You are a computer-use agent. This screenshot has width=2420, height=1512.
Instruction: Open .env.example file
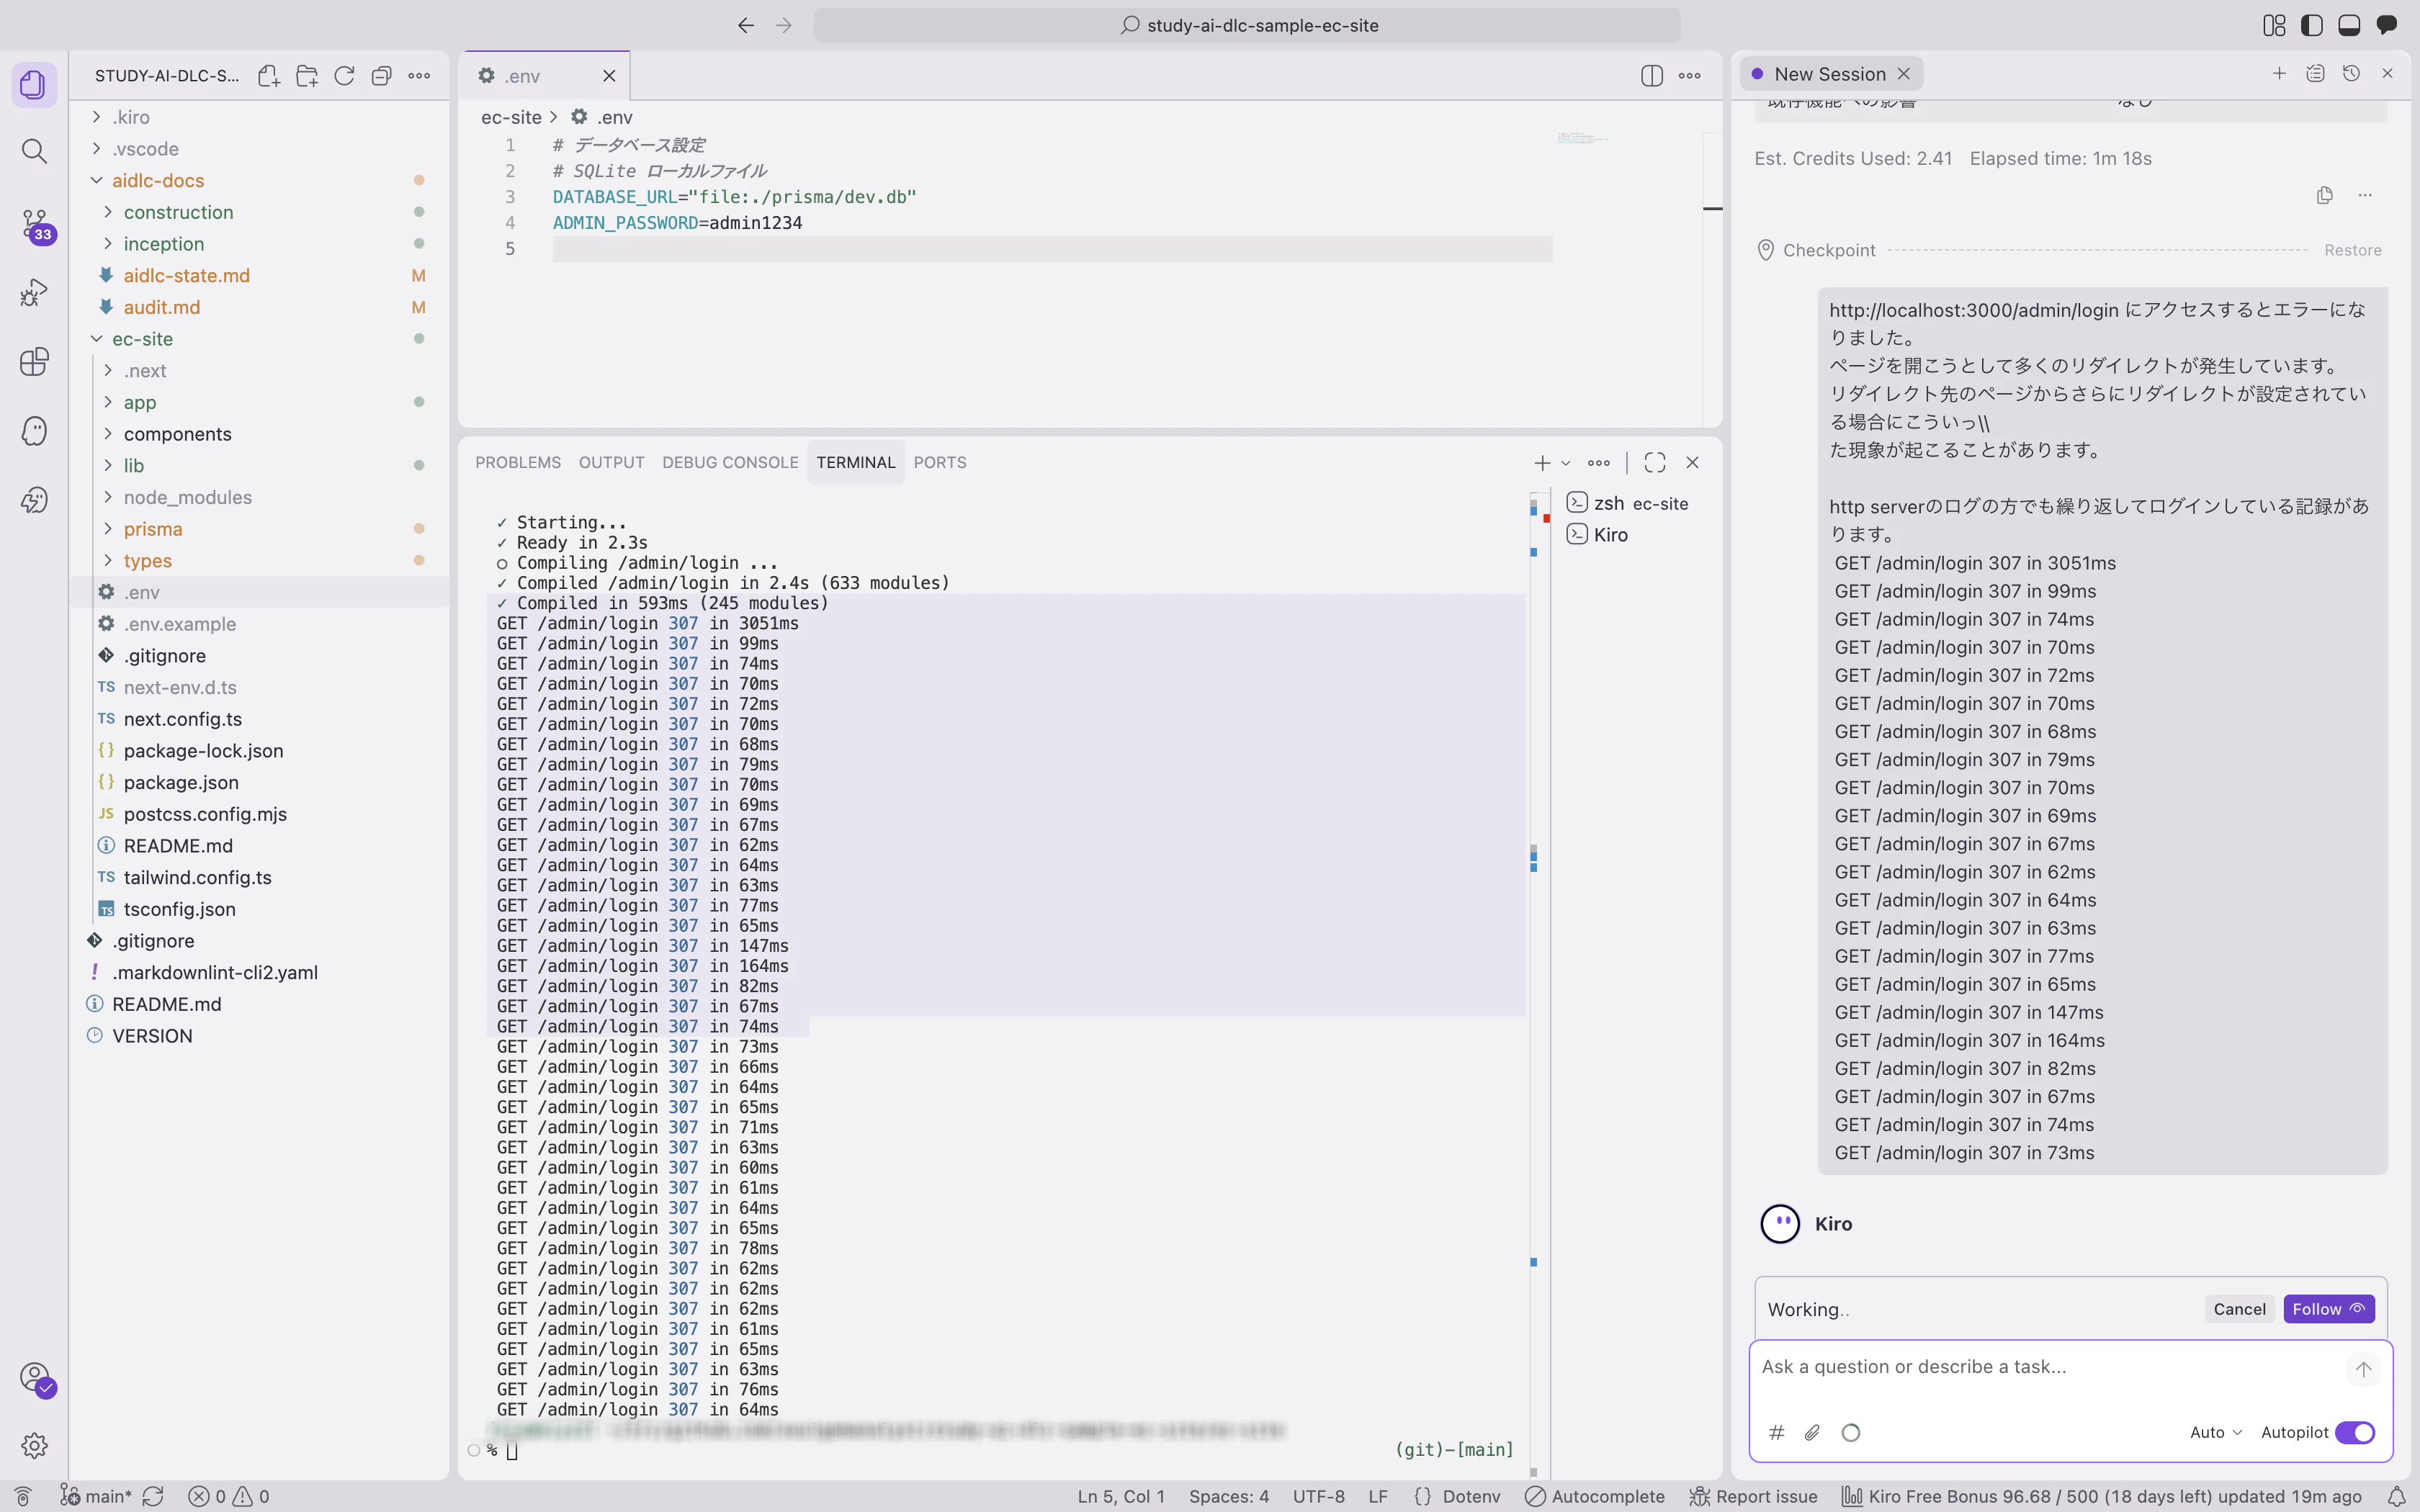coord(180,624)
